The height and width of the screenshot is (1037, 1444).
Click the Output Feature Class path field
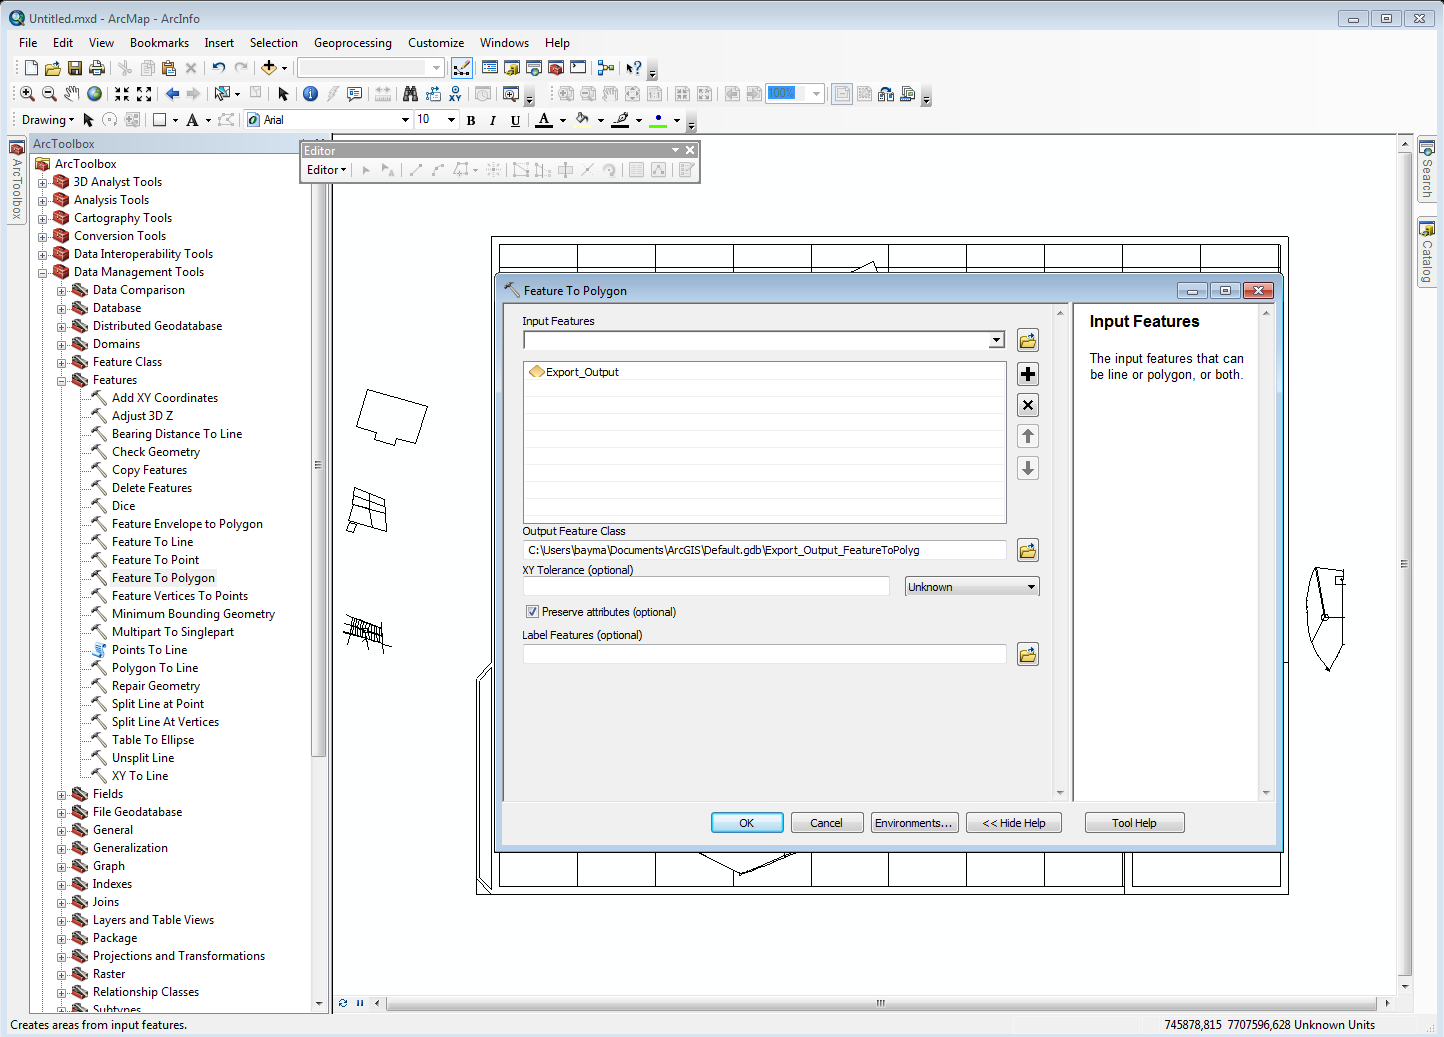point(765,550)
